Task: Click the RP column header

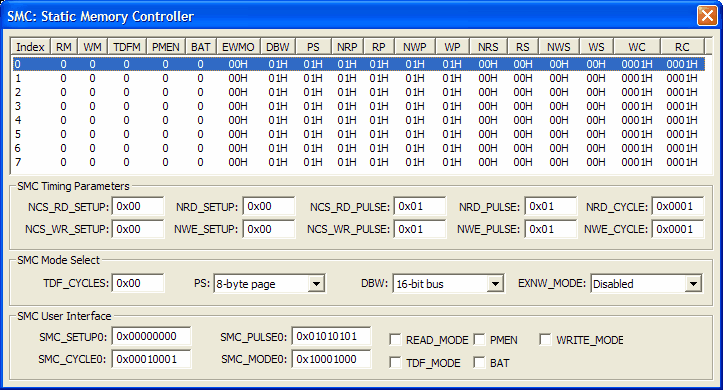Action: click(379, 47)
